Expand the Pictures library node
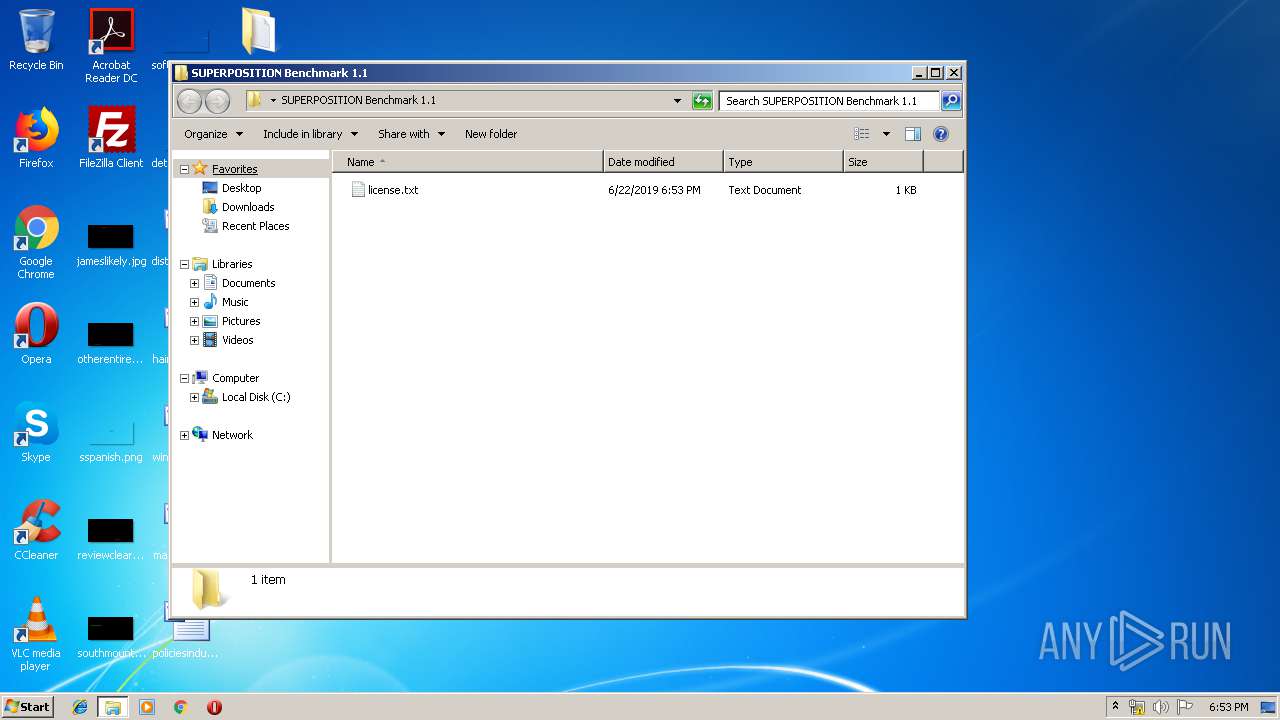 [x=194, y=321]
